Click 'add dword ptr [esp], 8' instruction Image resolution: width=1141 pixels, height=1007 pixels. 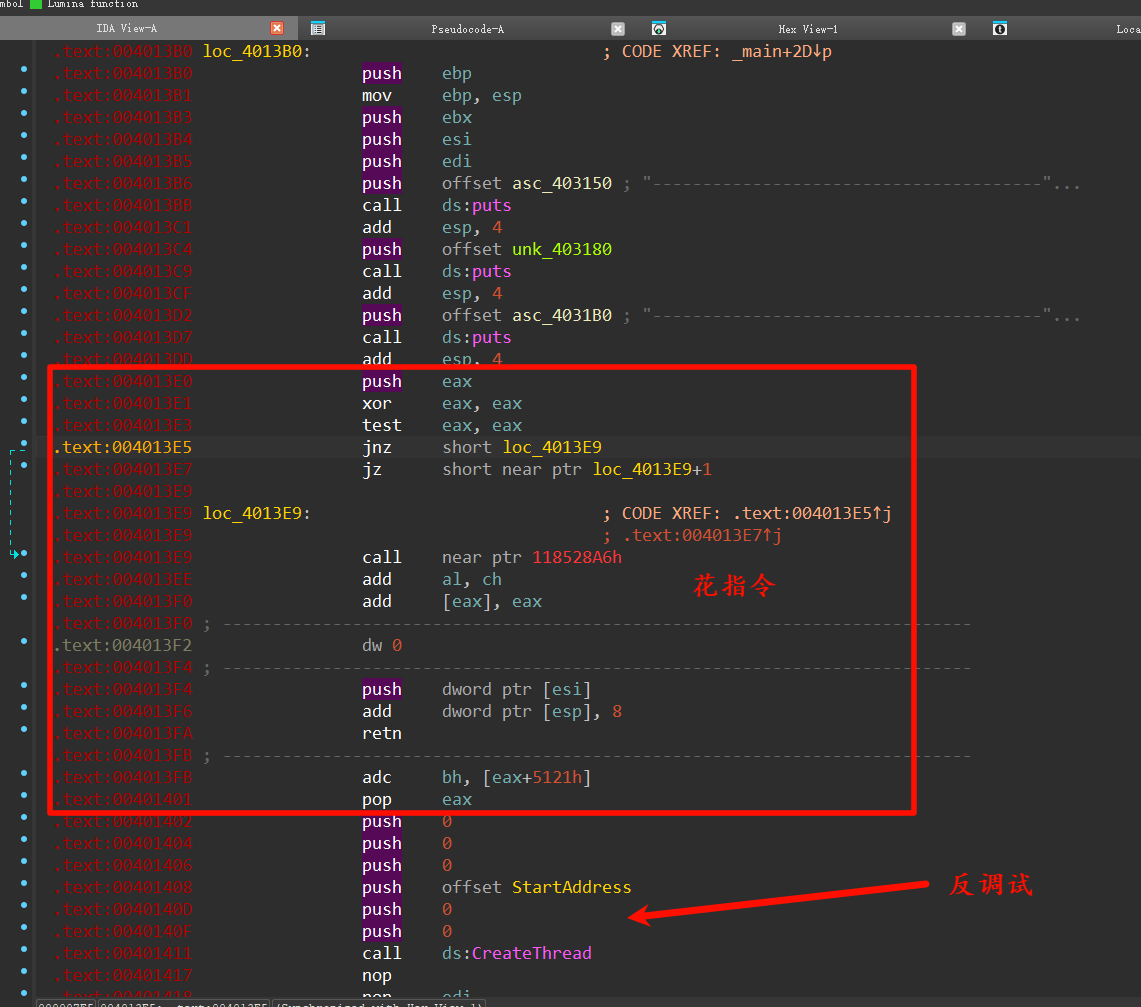(492, 712)
